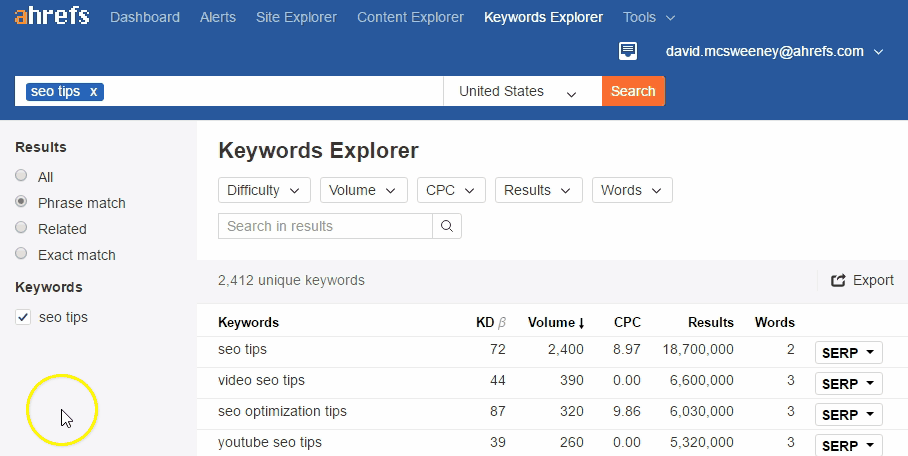Switch to Site Explorer

pos(296,17)
